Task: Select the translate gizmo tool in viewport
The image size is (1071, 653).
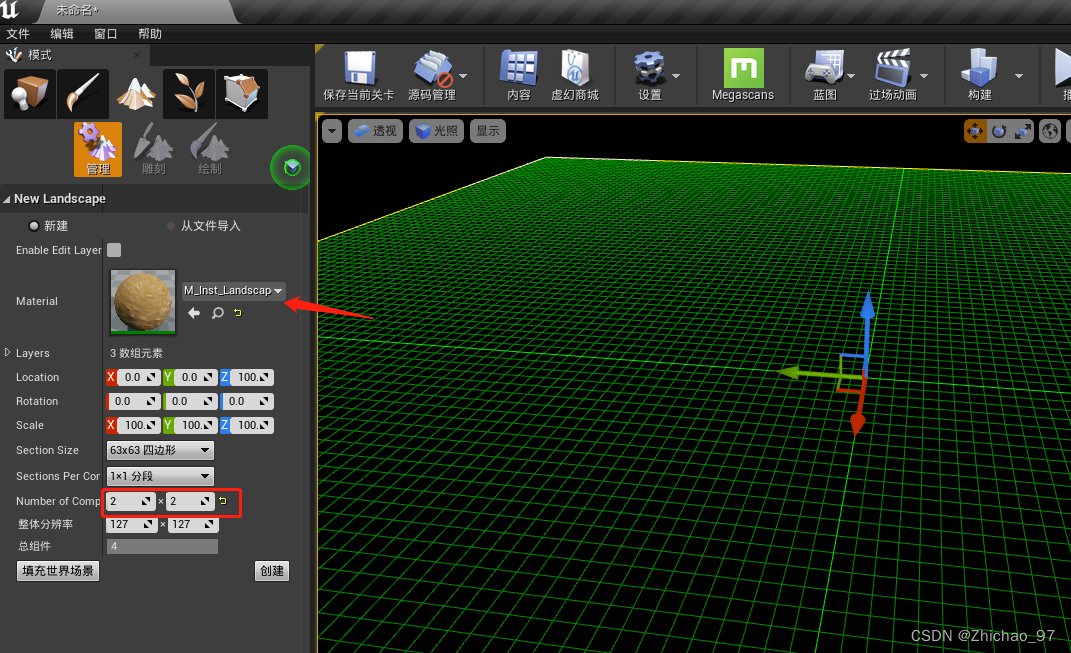Action: [975, 131]
